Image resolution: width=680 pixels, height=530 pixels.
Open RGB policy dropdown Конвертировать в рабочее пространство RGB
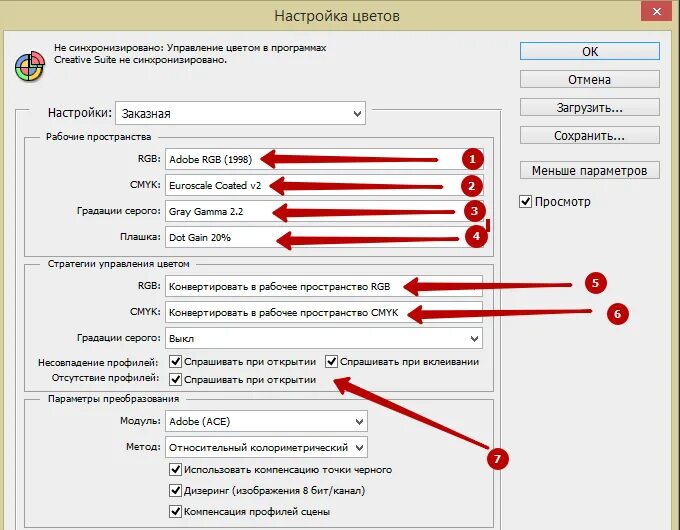324,286
